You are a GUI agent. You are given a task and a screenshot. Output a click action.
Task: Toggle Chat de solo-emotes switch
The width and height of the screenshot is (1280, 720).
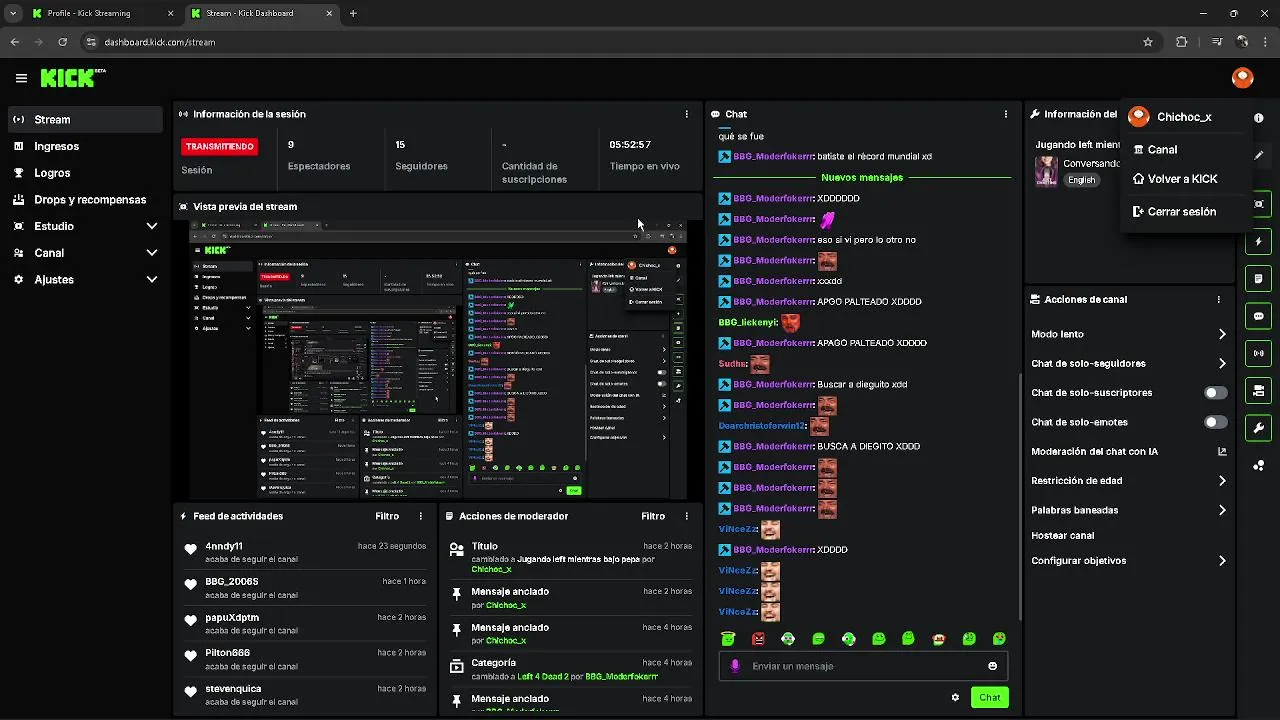1215,422
